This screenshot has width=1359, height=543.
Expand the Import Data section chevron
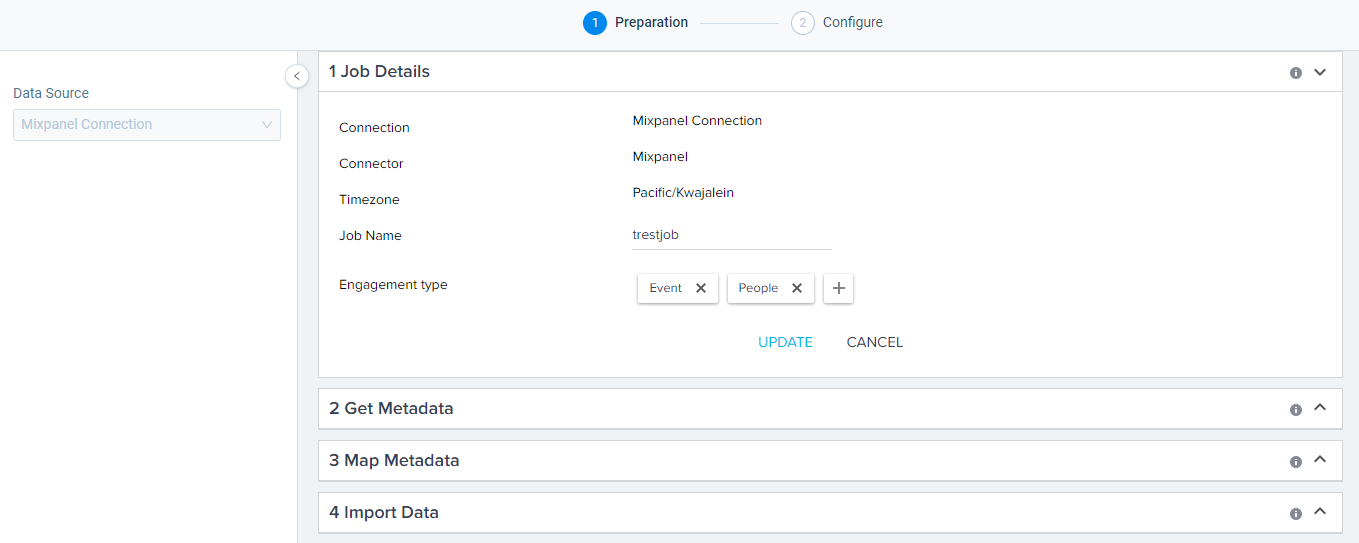[1320, 512]
